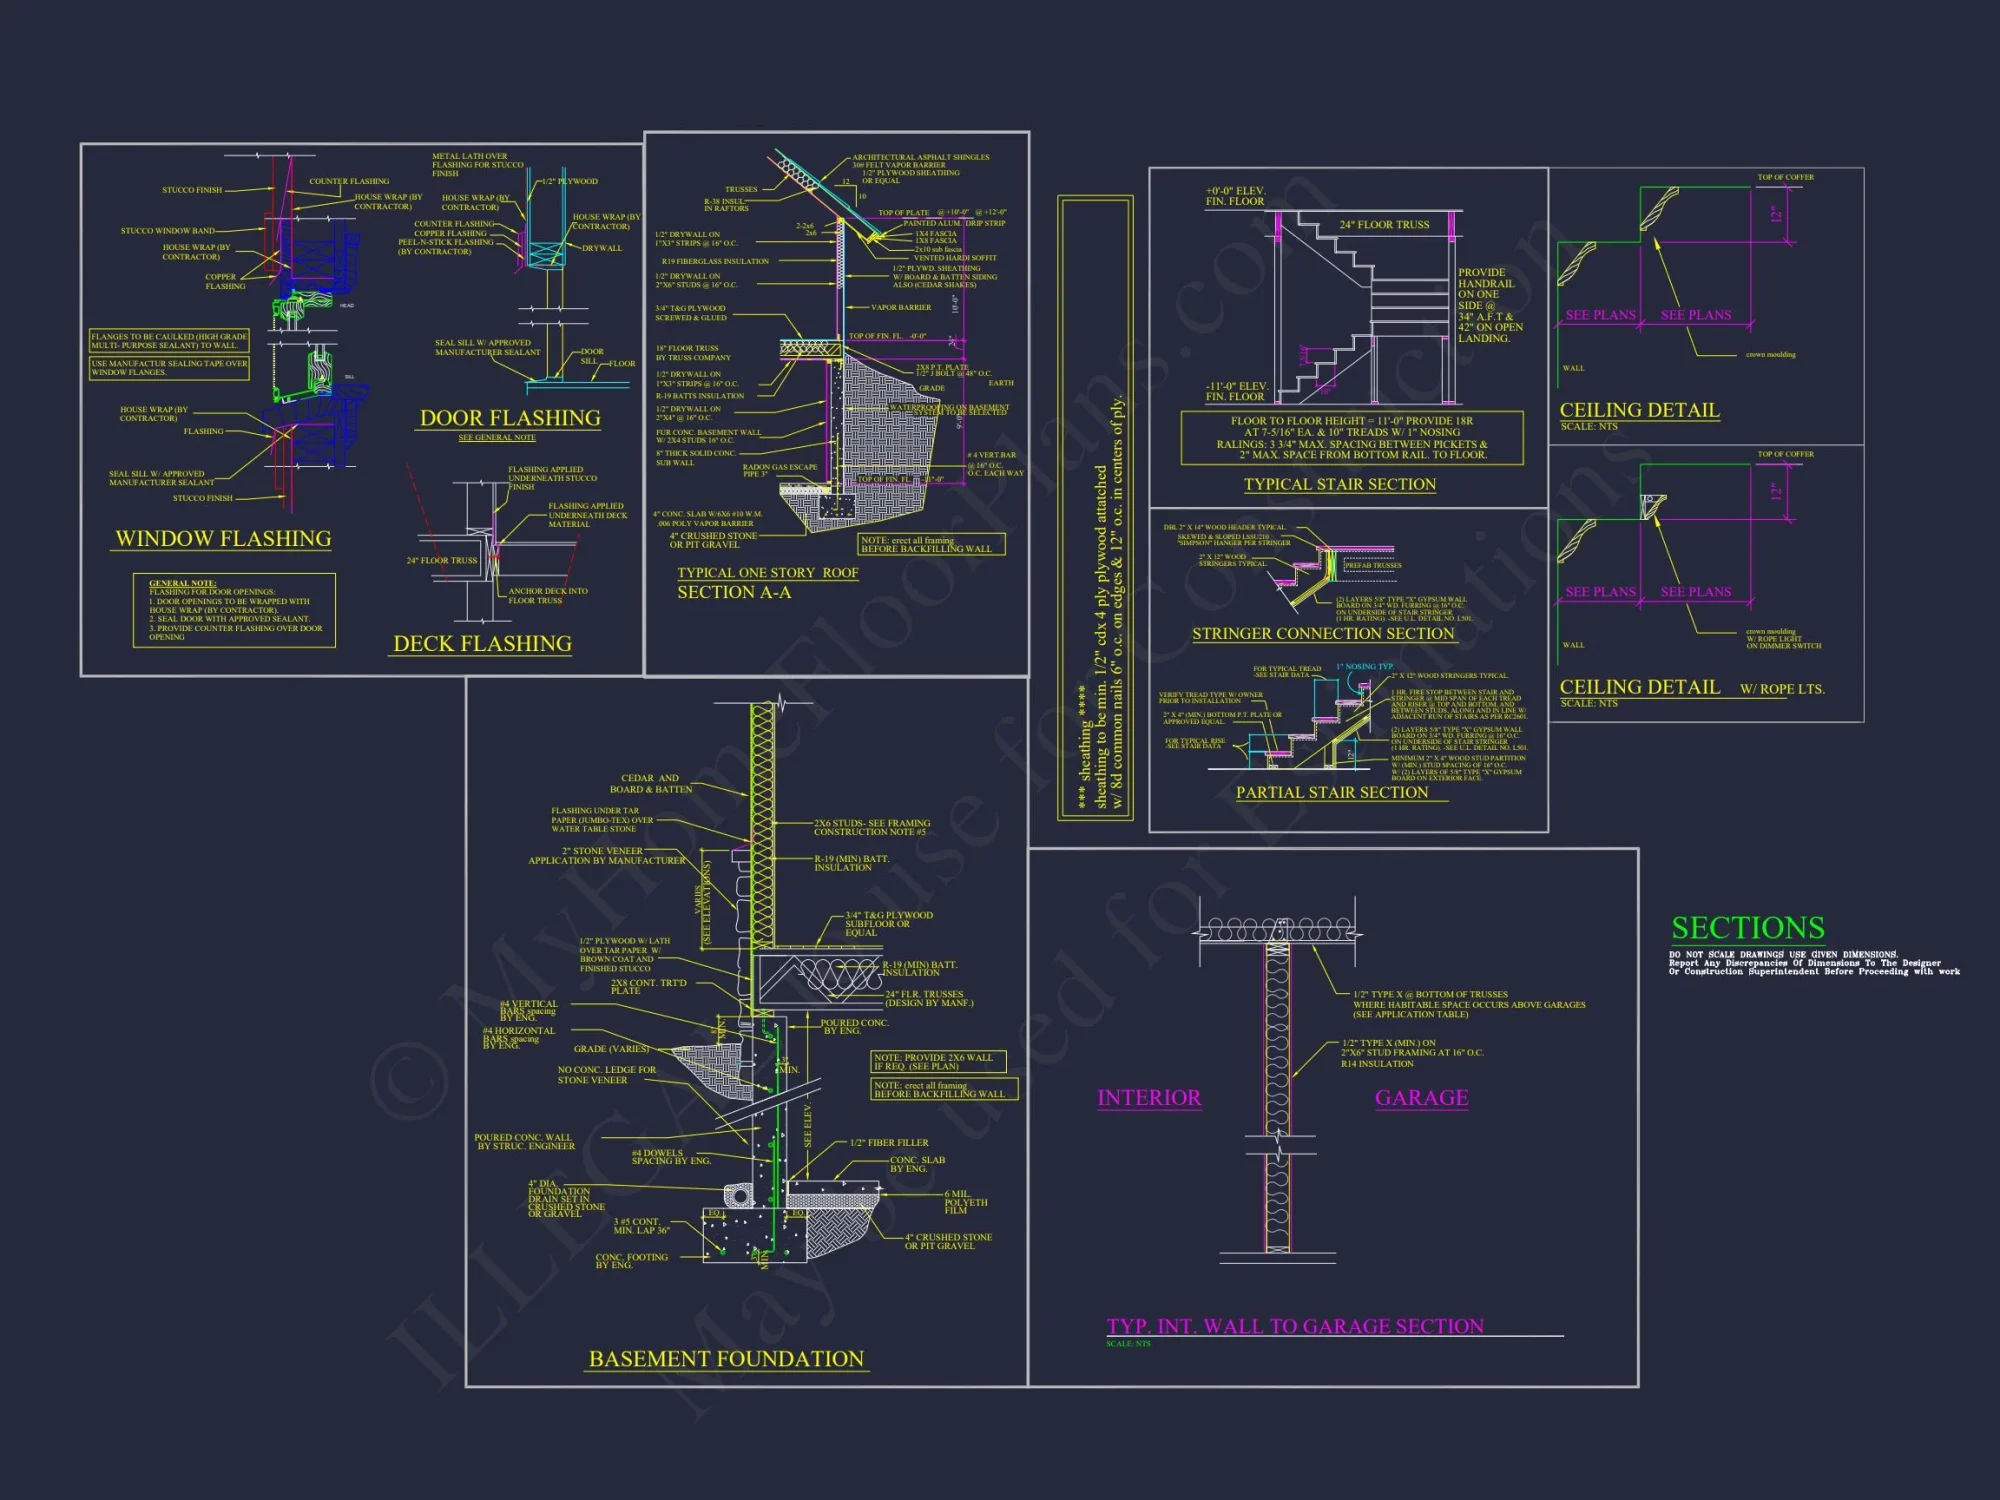Select the TYPICAL STAIR SECTION label

pos(1339,484)
